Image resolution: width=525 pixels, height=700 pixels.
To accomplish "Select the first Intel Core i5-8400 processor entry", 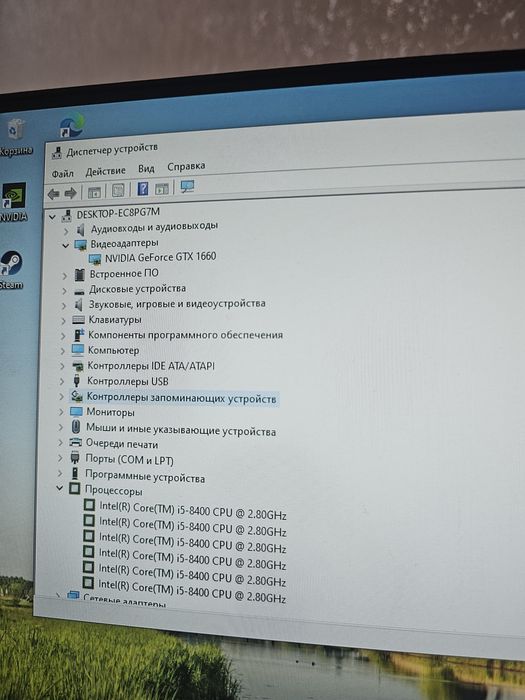I will coord(192,510).
